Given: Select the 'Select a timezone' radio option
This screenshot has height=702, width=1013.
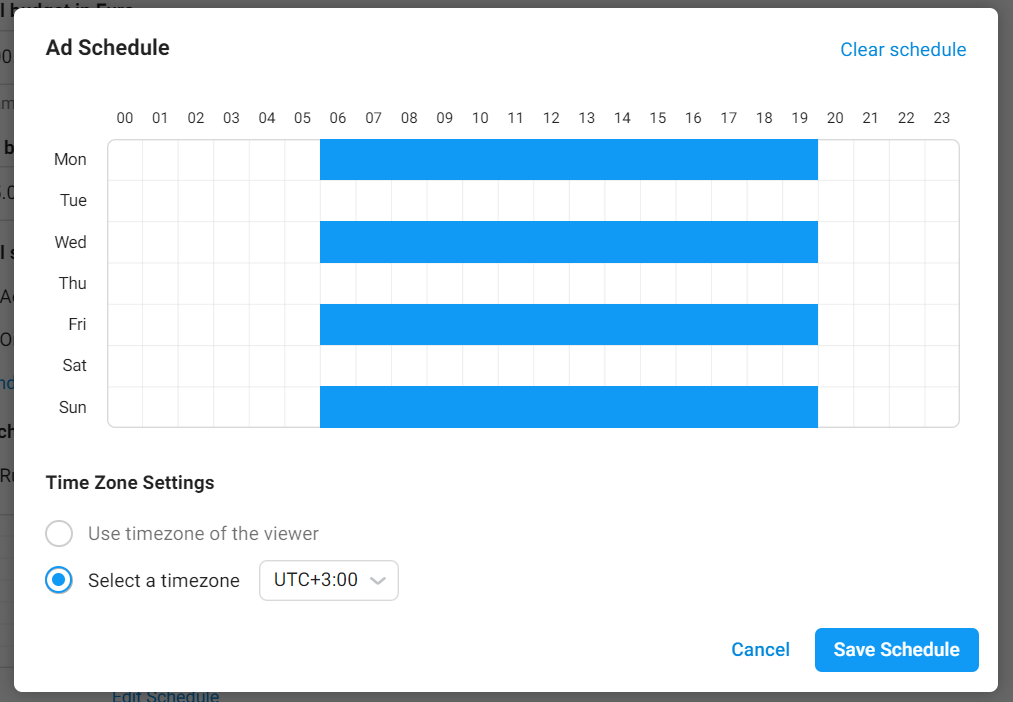Looking at the screenshot, I should 59,581.
